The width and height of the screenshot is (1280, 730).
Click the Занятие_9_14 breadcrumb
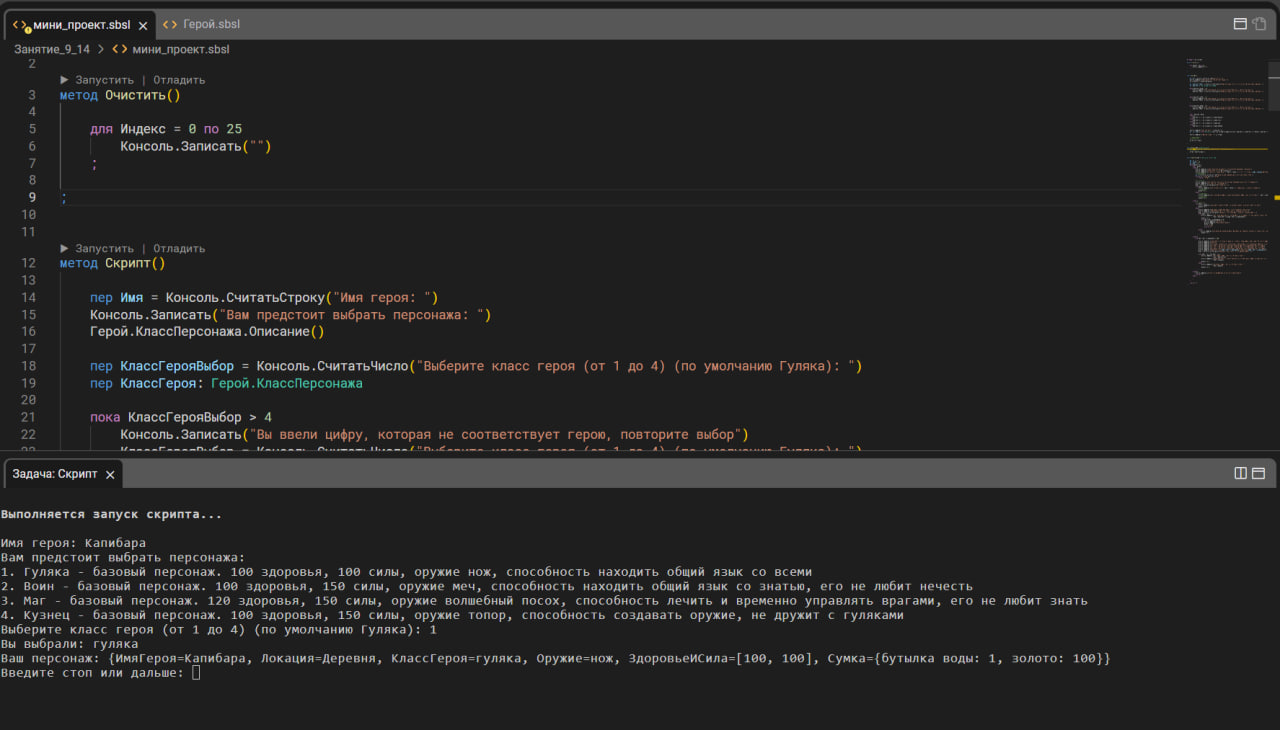pyautogui.click(x=52, y=49)
